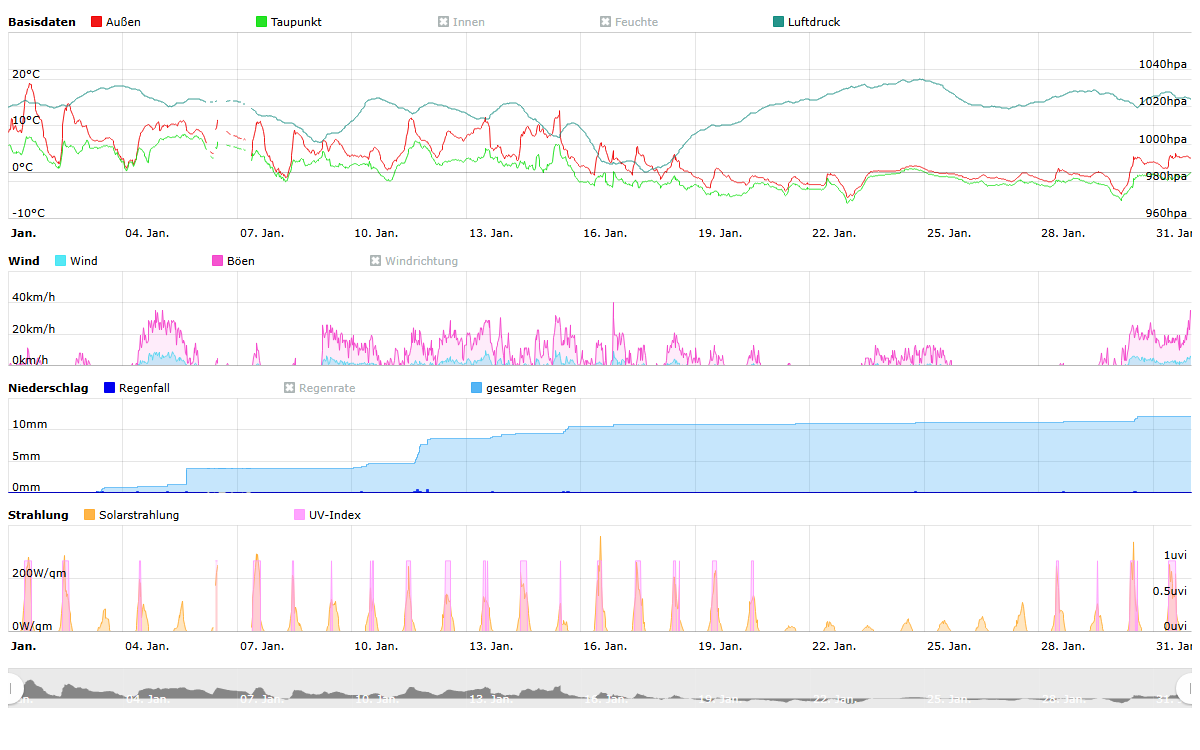Click the 40km/h gust peak in the Wind chart
The width and height of the screenshot is (1200, 750).
[x=613, y=304]
